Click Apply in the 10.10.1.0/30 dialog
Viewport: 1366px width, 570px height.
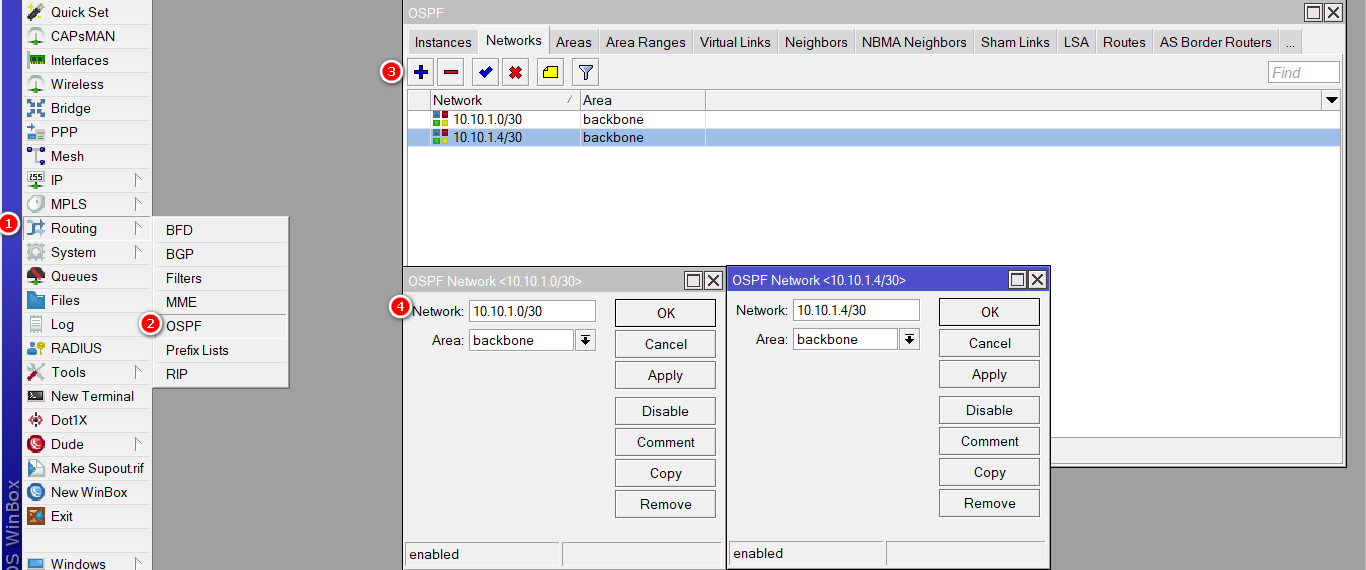(x=665, y=375)
